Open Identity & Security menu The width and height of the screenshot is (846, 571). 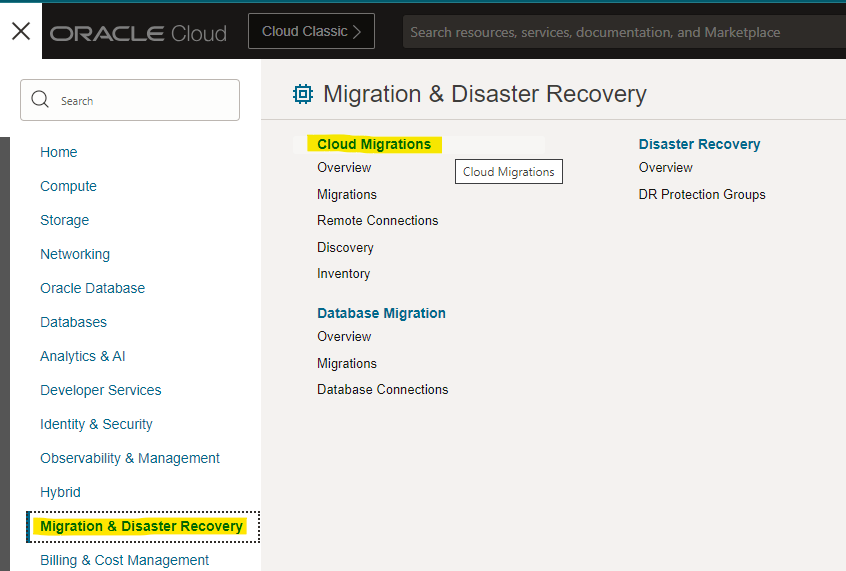[96, 424]
